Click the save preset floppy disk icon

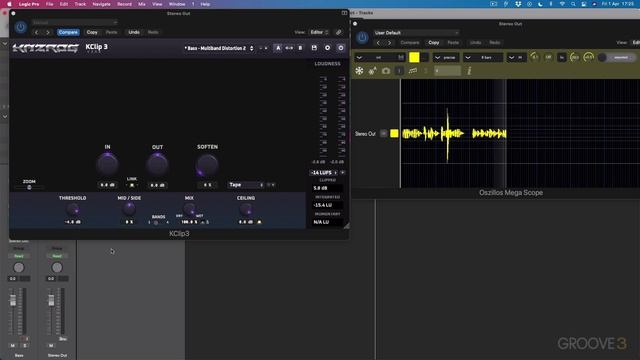tap(314, 48)
